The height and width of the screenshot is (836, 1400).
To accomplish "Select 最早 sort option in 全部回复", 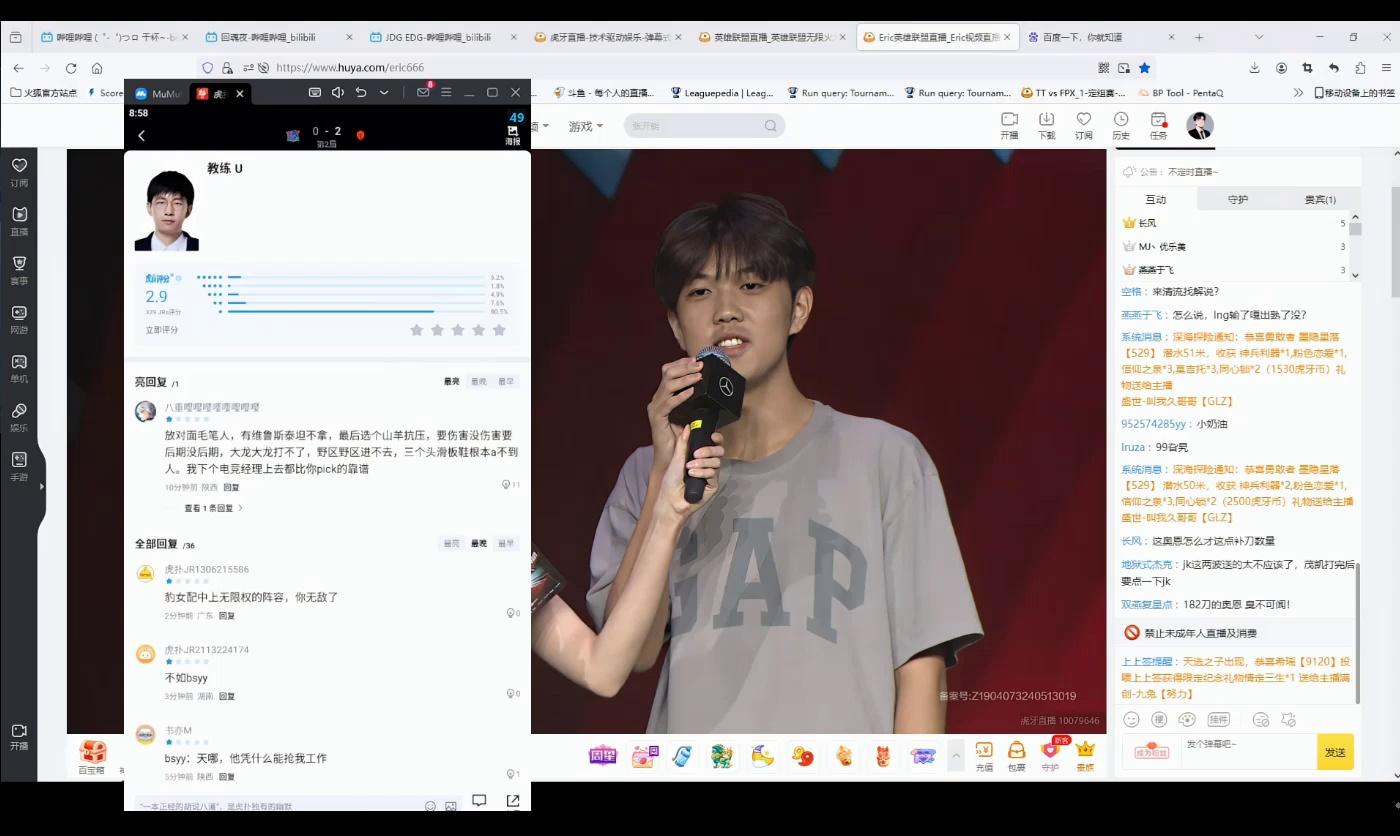I will point(506,544).
